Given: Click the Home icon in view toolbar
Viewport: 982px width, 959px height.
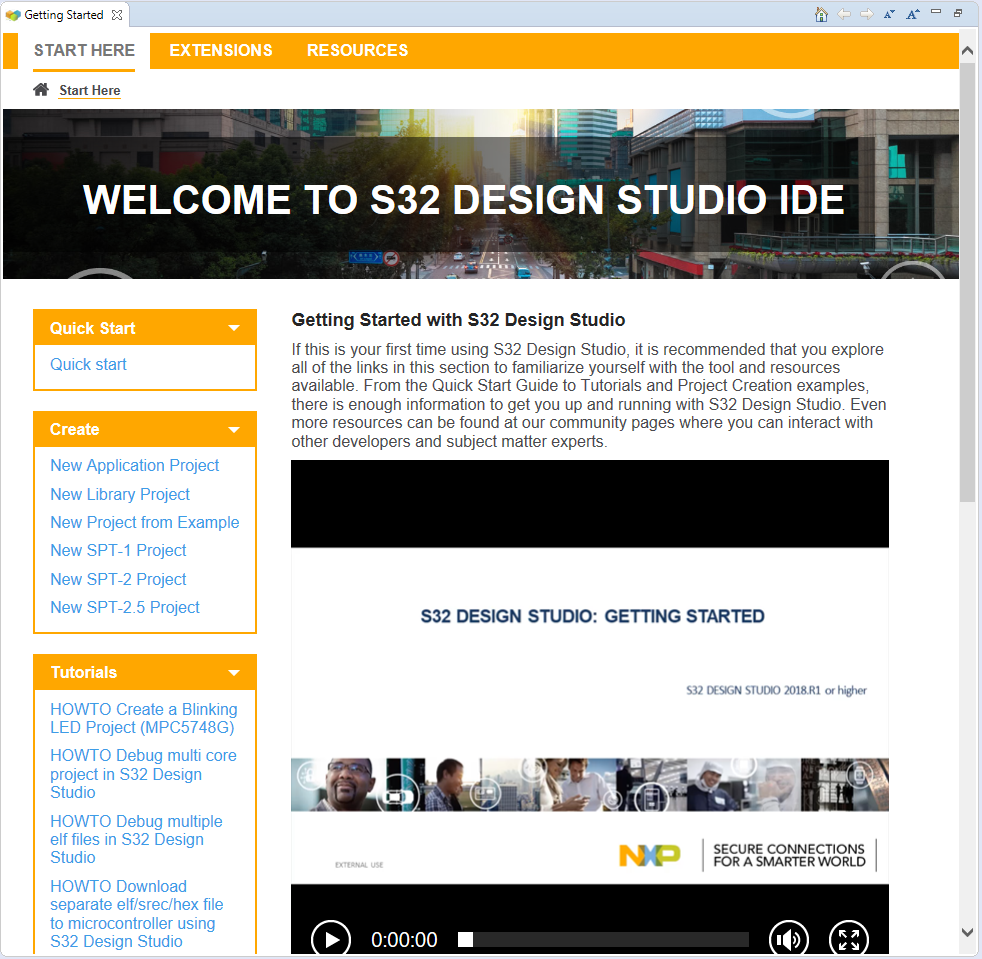Looking at the screenshot, I should click(821, 14).
